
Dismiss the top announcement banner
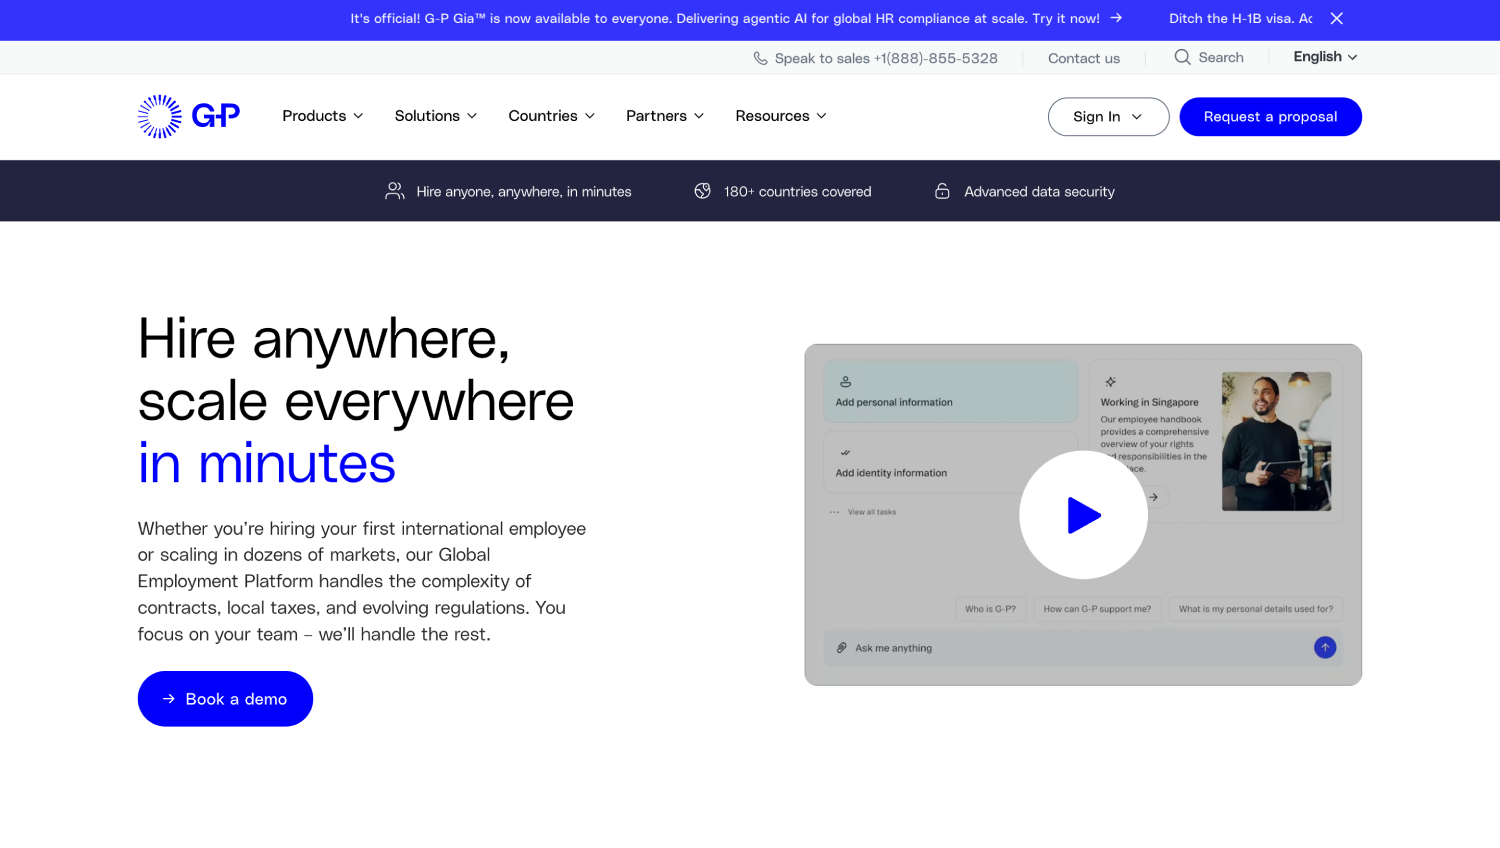(x=1336, y=18)
